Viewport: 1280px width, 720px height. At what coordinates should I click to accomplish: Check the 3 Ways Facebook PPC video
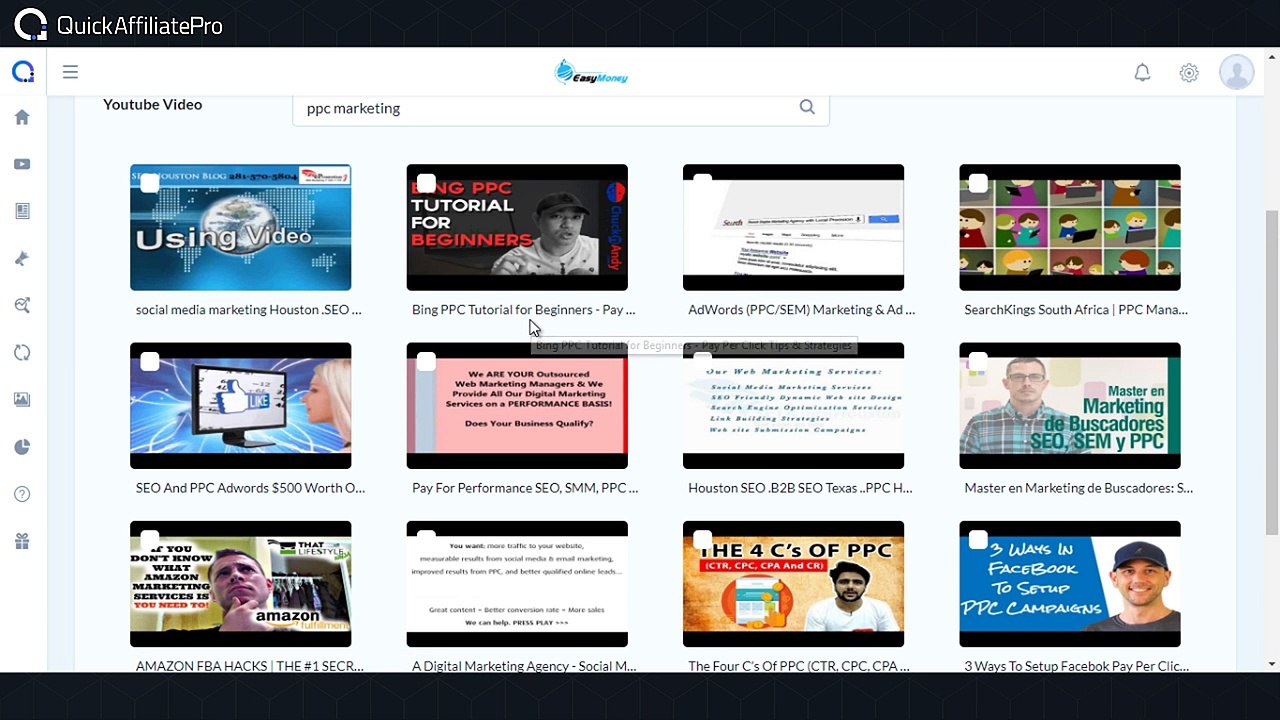(978, 539)
